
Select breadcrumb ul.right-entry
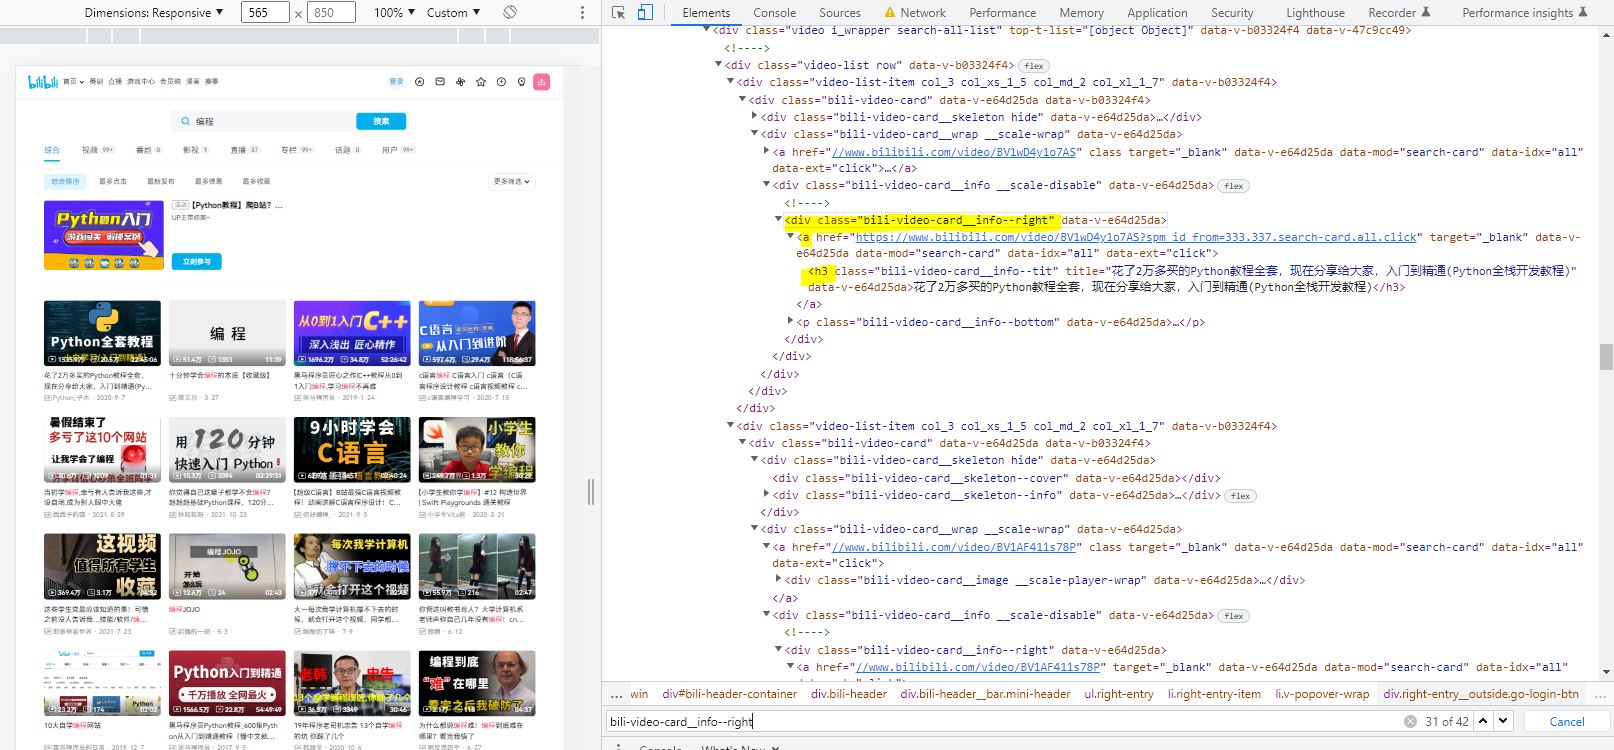coord(1119,693)
